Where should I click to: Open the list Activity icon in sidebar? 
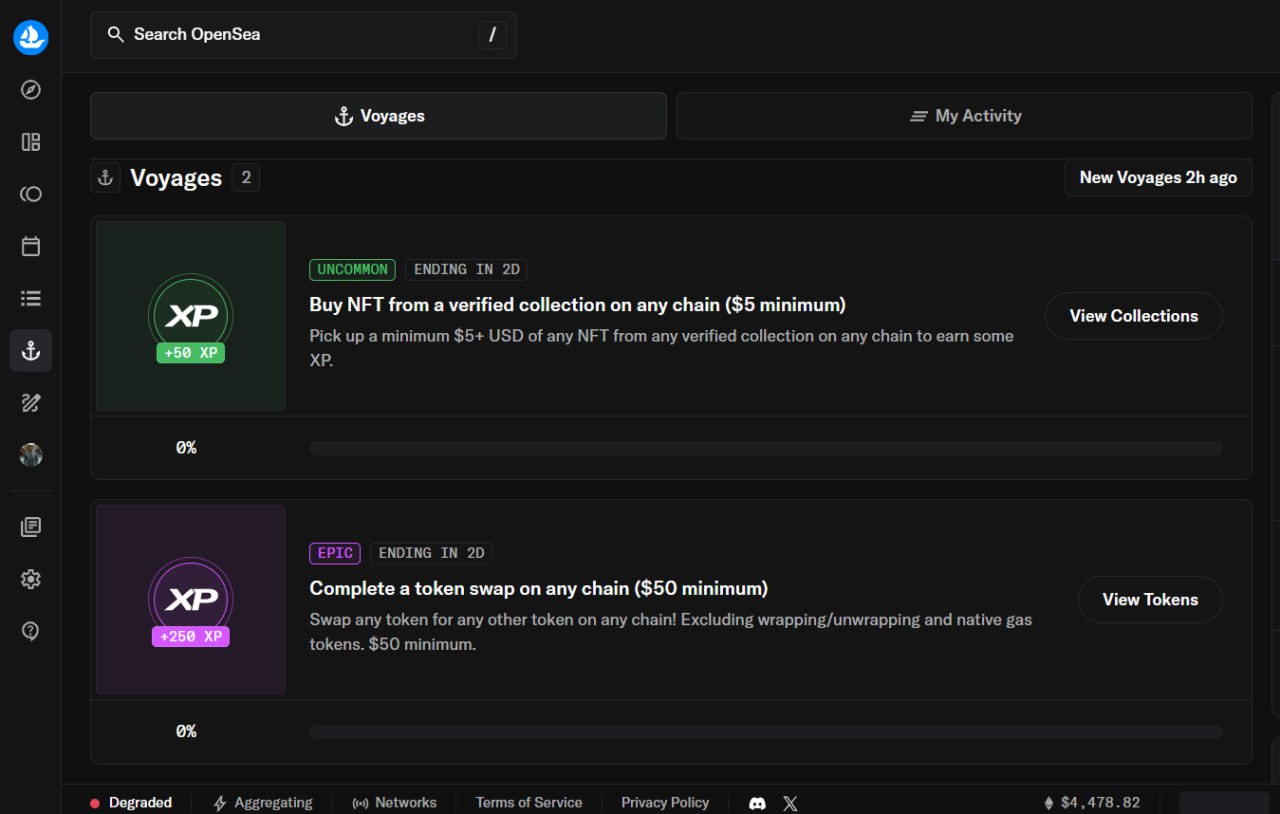31,298
